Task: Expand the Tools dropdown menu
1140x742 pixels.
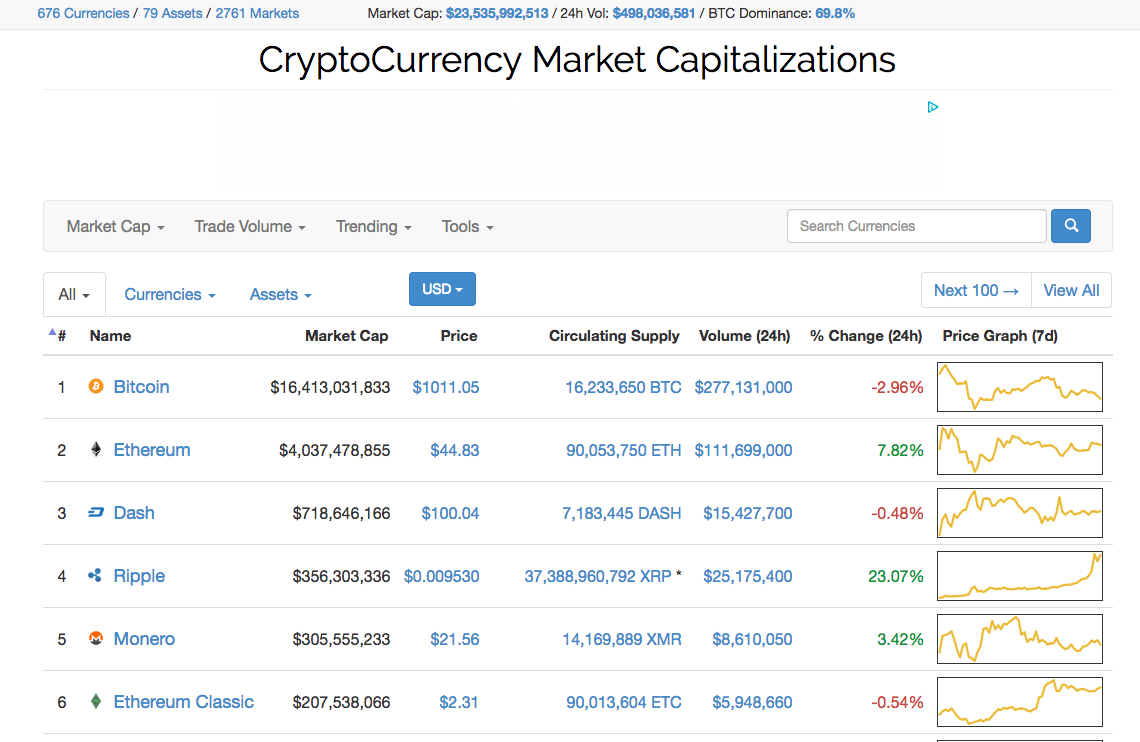Action: click(x=467, y=227)
